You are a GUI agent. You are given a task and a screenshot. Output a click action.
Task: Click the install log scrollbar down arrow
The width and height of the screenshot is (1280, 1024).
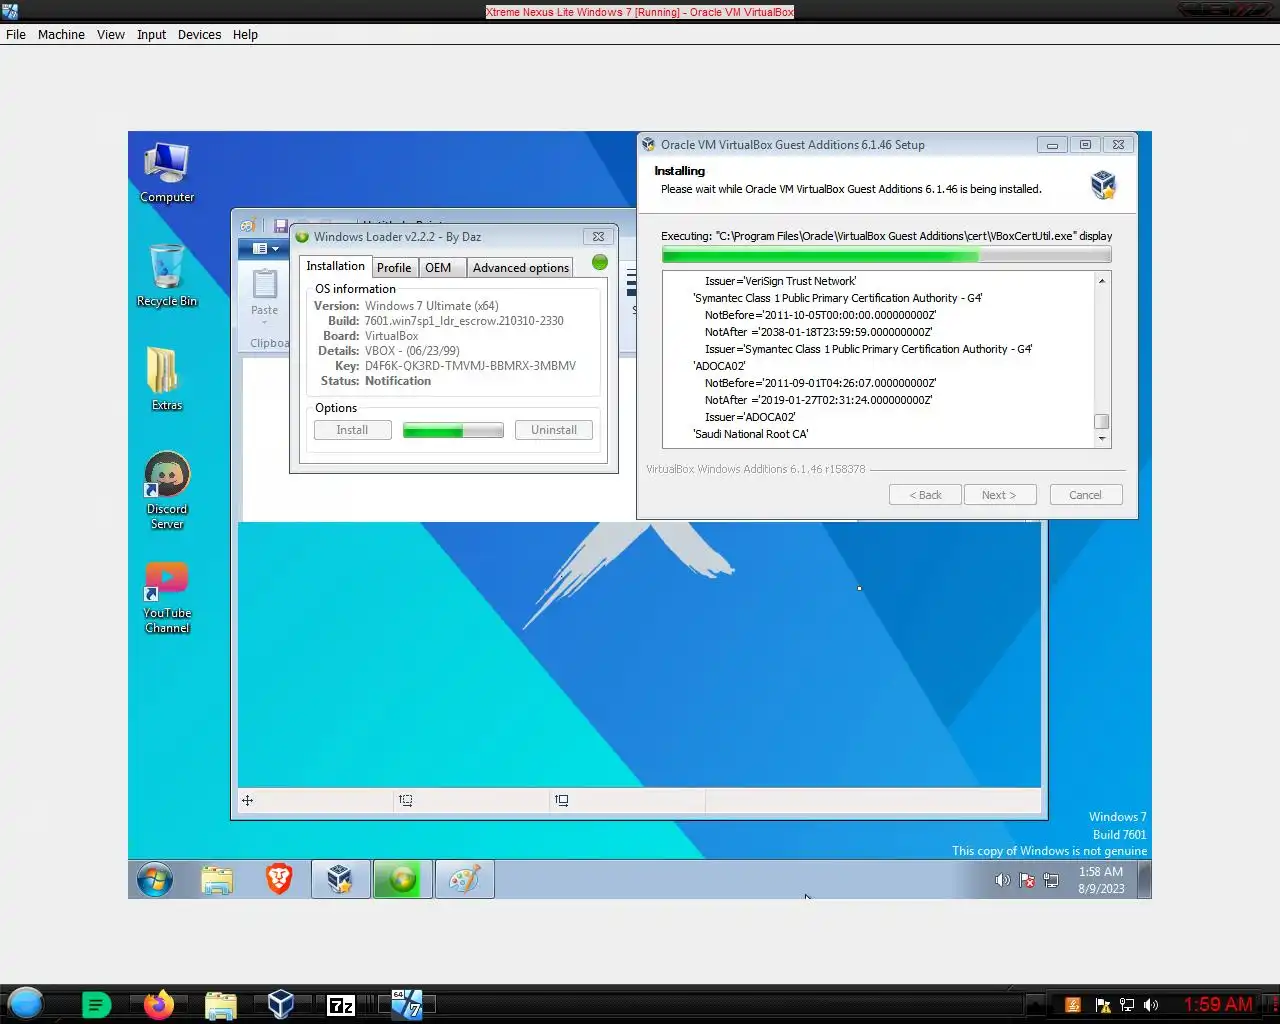click(x=1102, y=438)
